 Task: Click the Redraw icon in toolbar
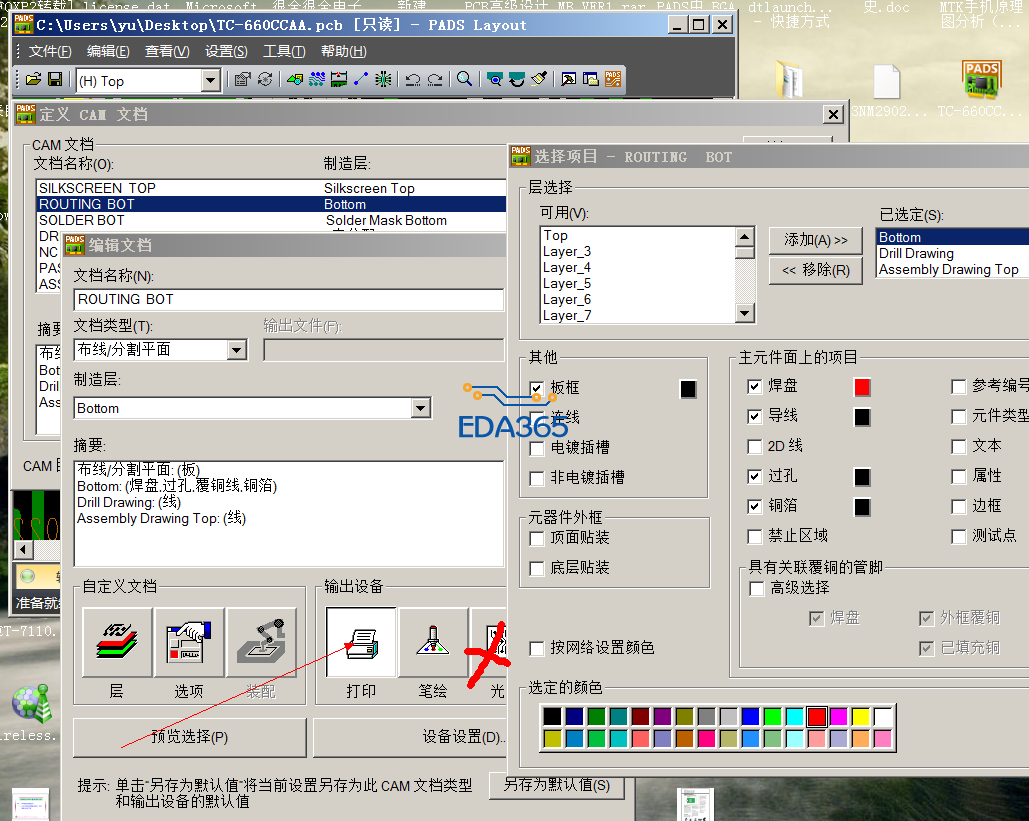[516, 80]
